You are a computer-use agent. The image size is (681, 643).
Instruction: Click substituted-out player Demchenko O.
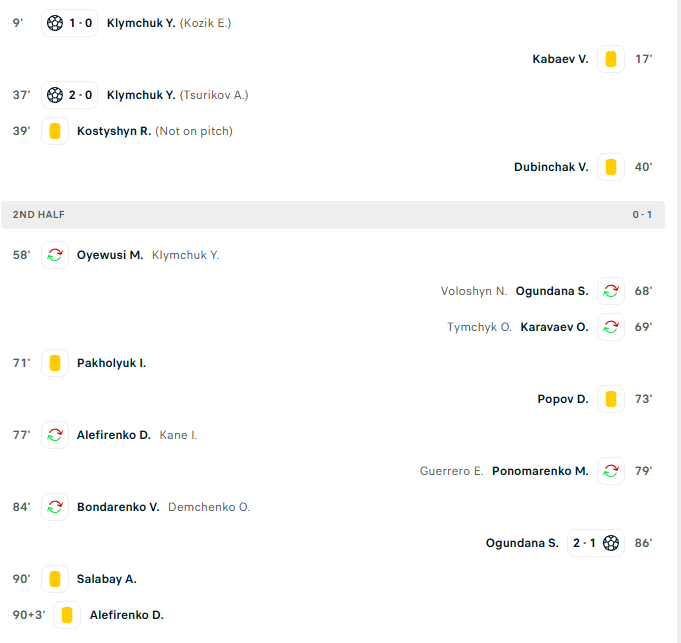point(209,507)
